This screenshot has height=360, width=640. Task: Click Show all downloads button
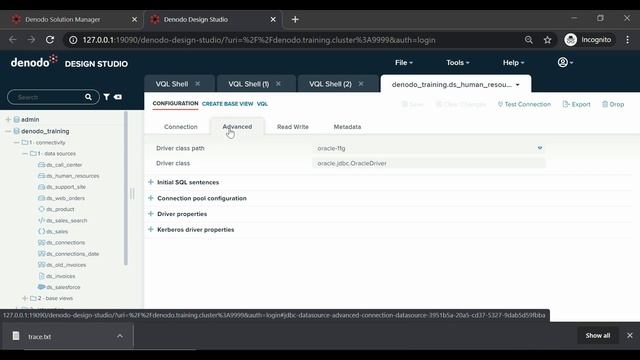598,336
